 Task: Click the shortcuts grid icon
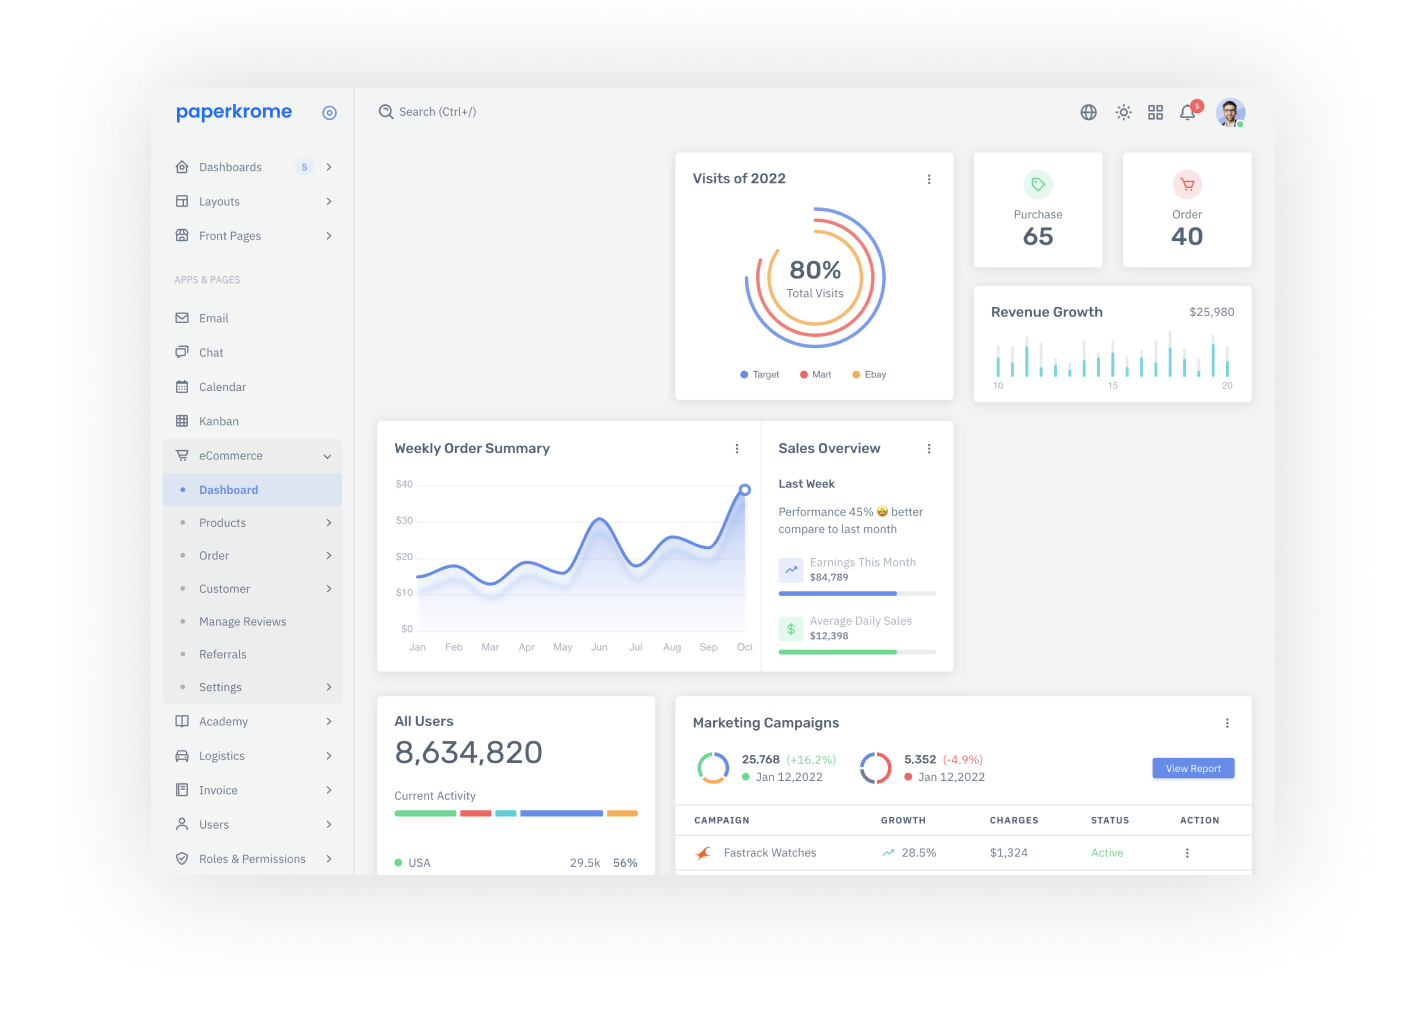[1155, 112]
